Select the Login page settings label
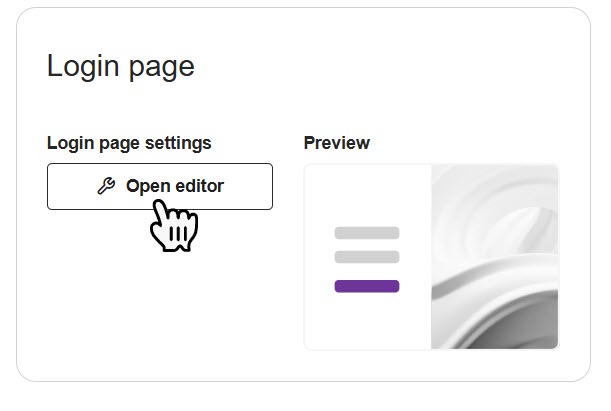The width and height of the screenshot is (611, 411). pyautogui.click(x=129, y=143)
